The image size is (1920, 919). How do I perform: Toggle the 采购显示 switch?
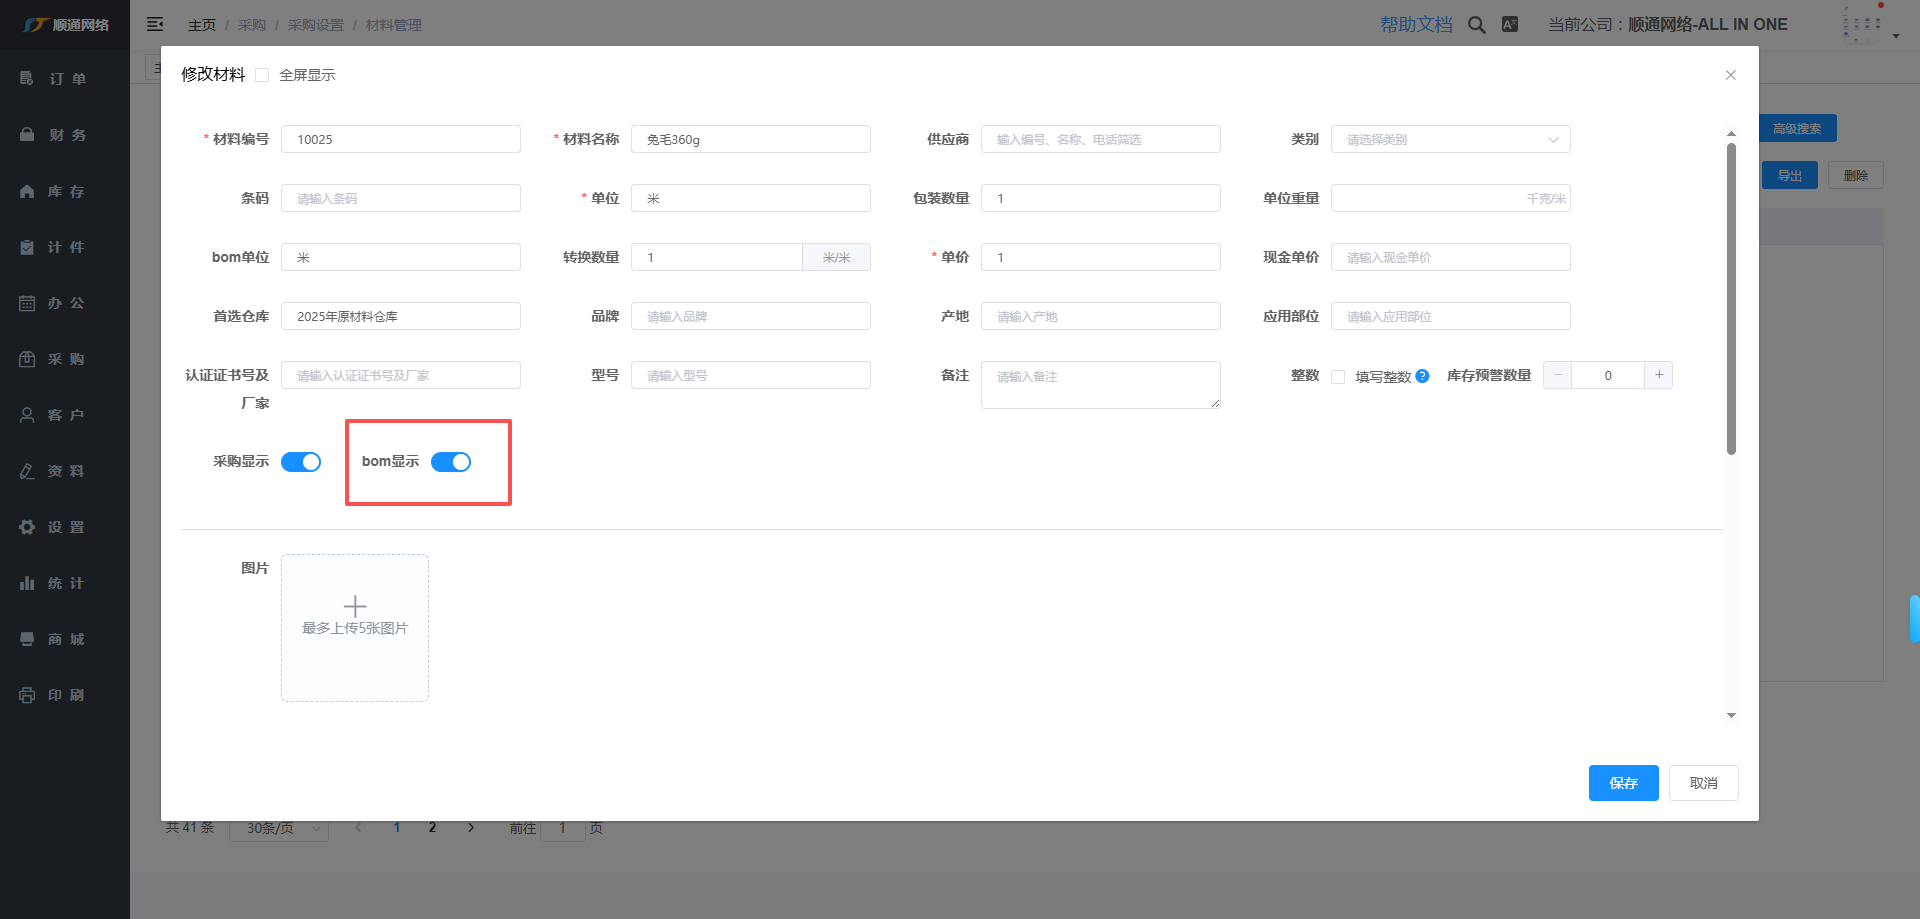pyautogui.click(x=301, y=462)
